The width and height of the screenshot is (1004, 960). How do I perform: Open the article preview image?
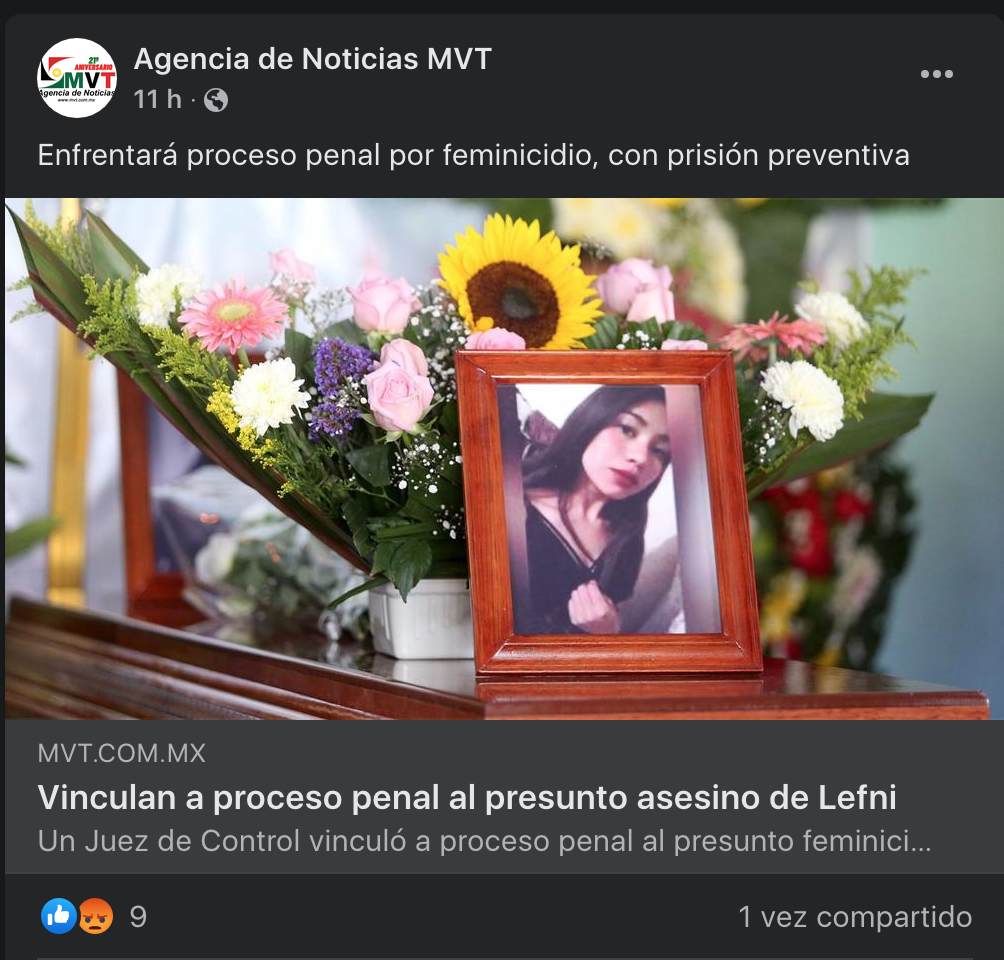point(504,459)
